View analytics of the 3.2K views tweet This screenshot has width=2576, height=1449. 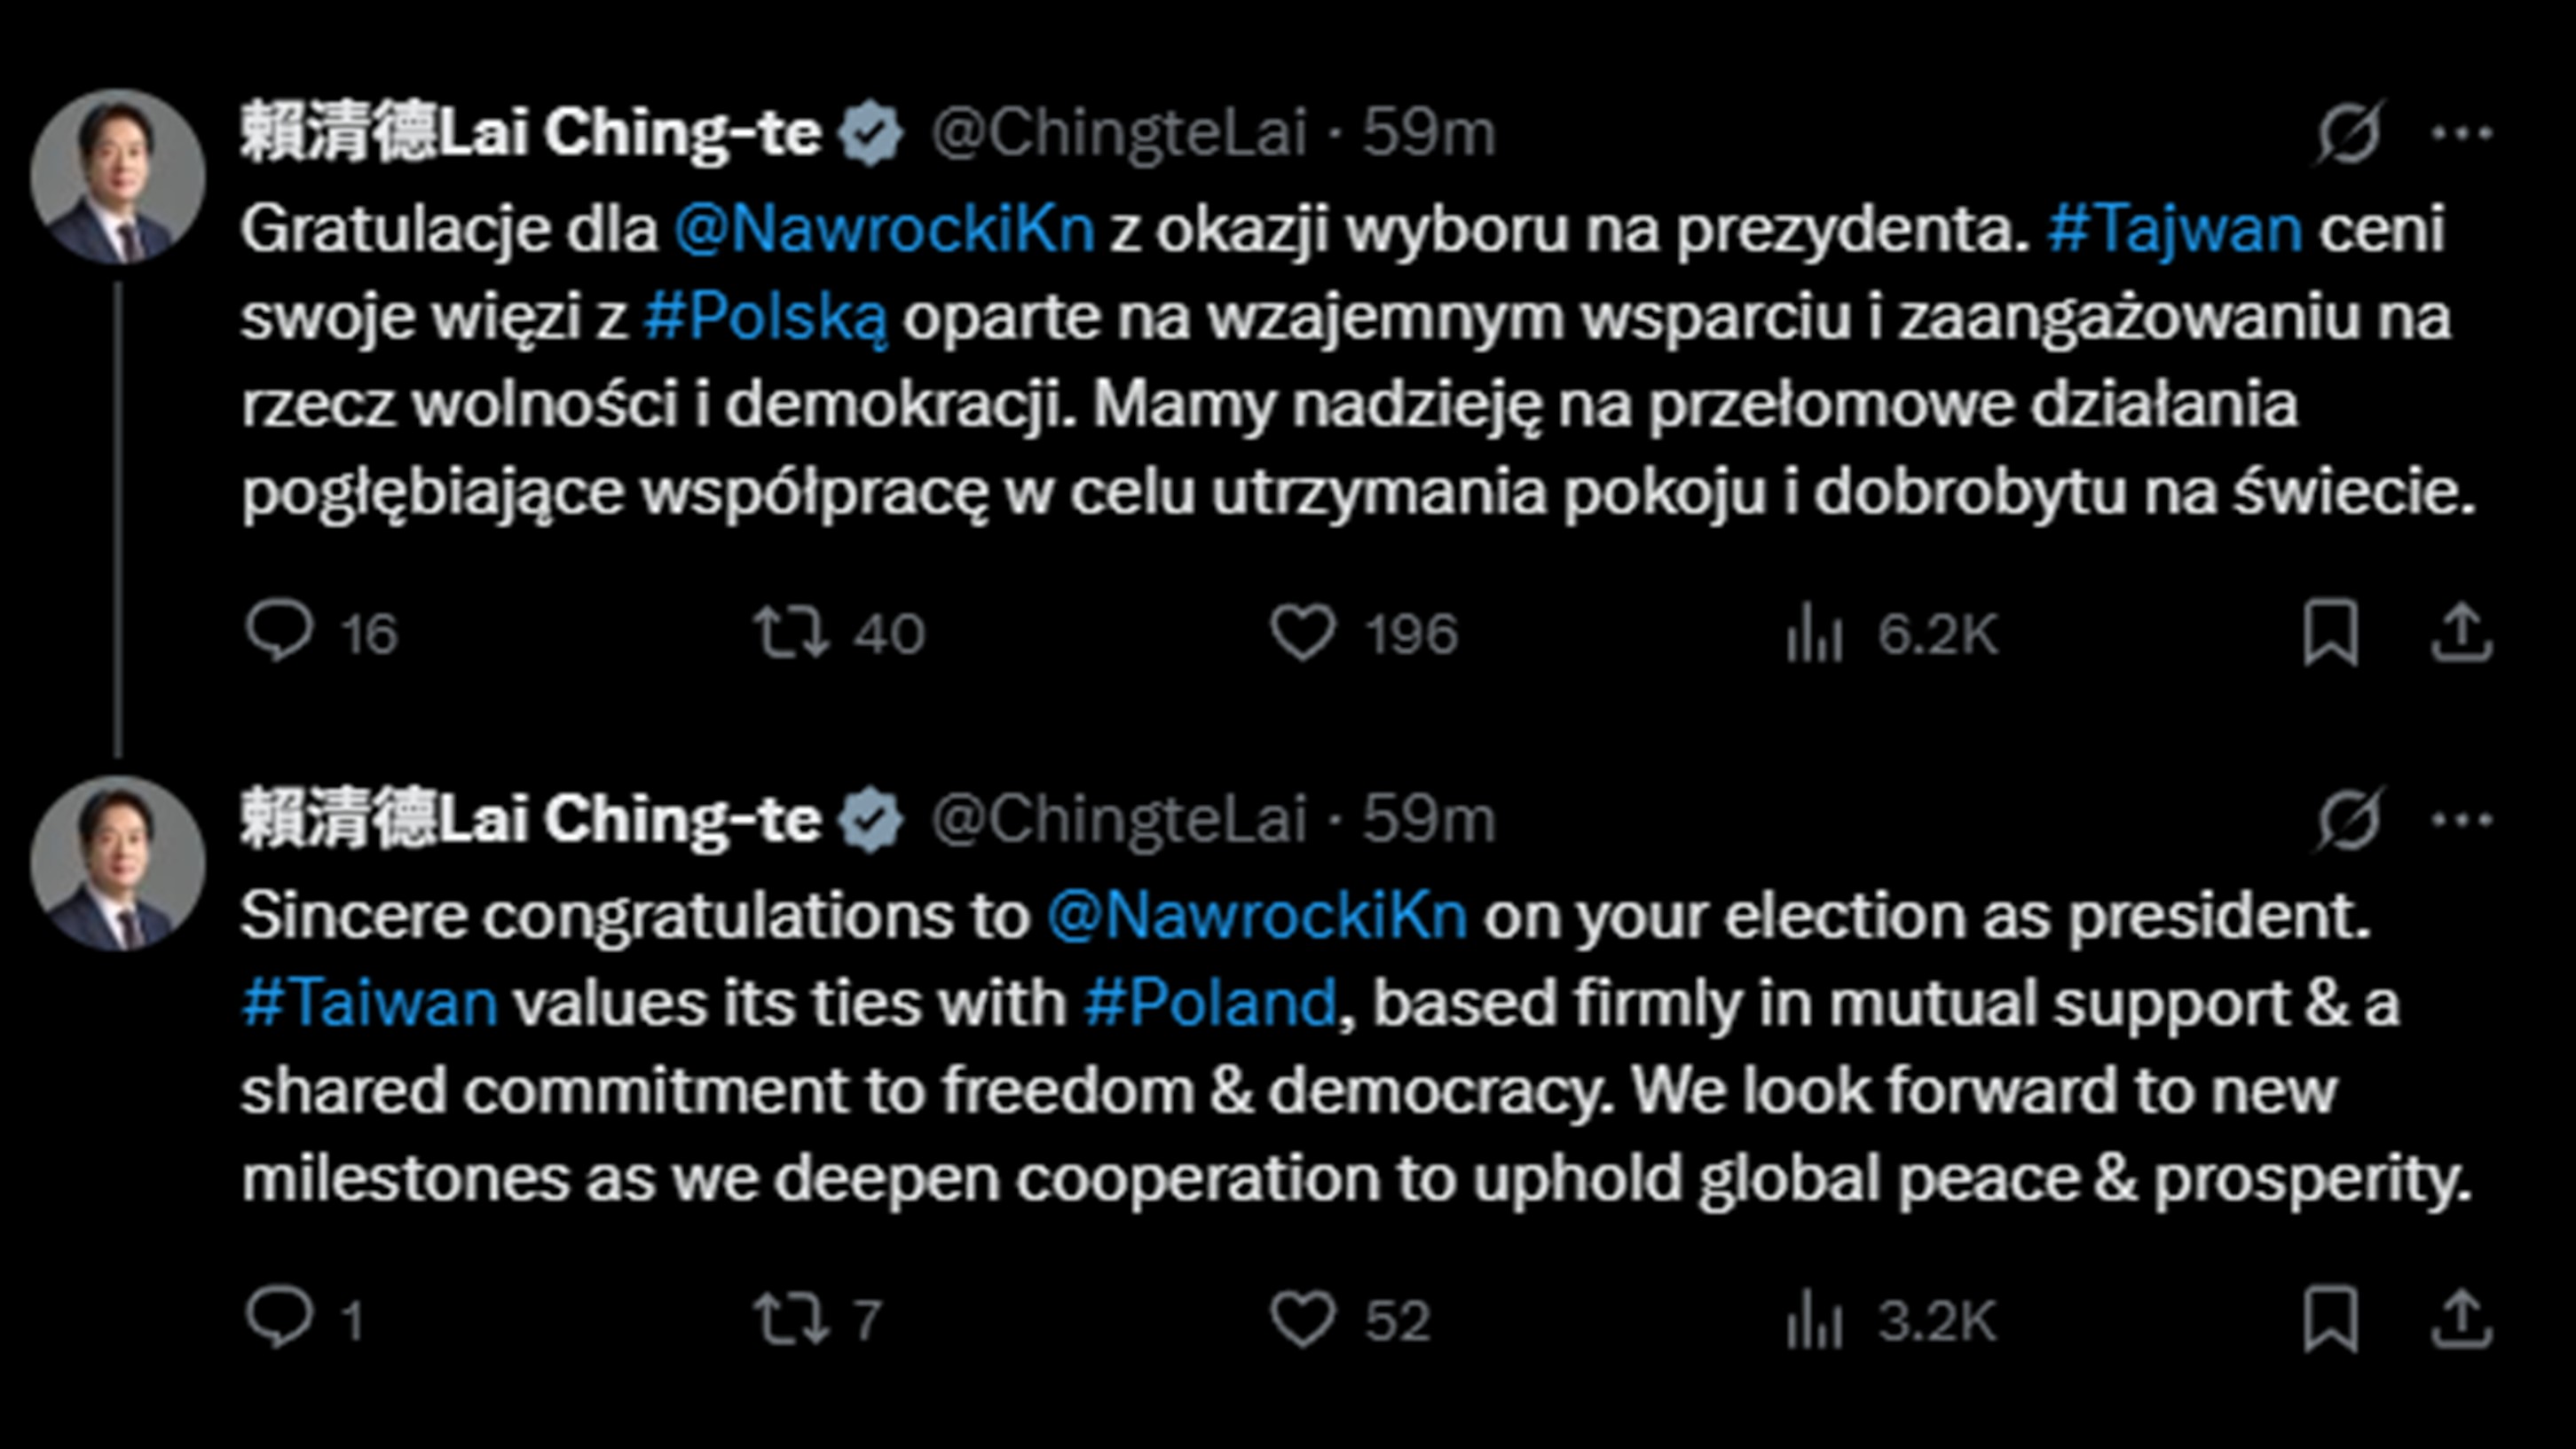[x=1815, y=1321]
